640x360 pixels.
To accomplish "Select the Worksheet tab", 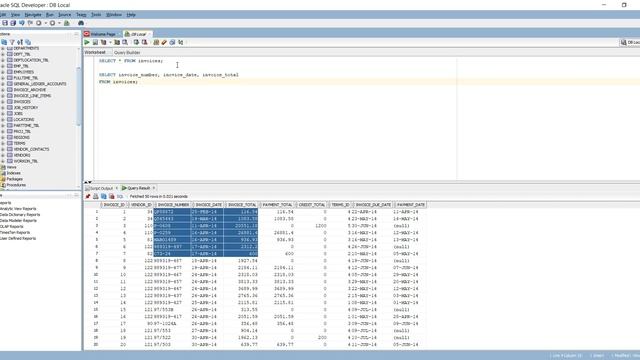I will [x=95, y=53].
